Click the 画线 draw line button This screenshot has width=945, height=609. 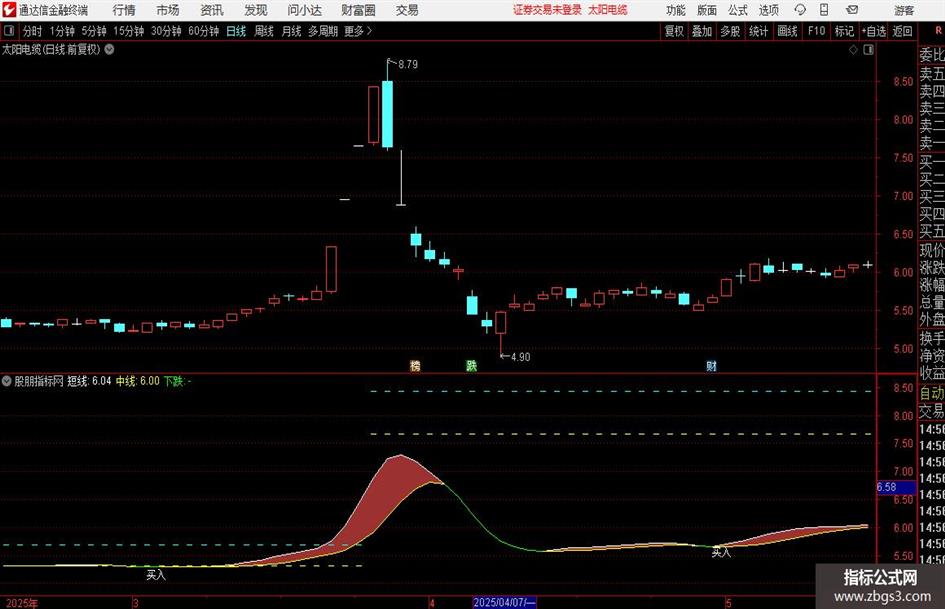tap(787, 31)
